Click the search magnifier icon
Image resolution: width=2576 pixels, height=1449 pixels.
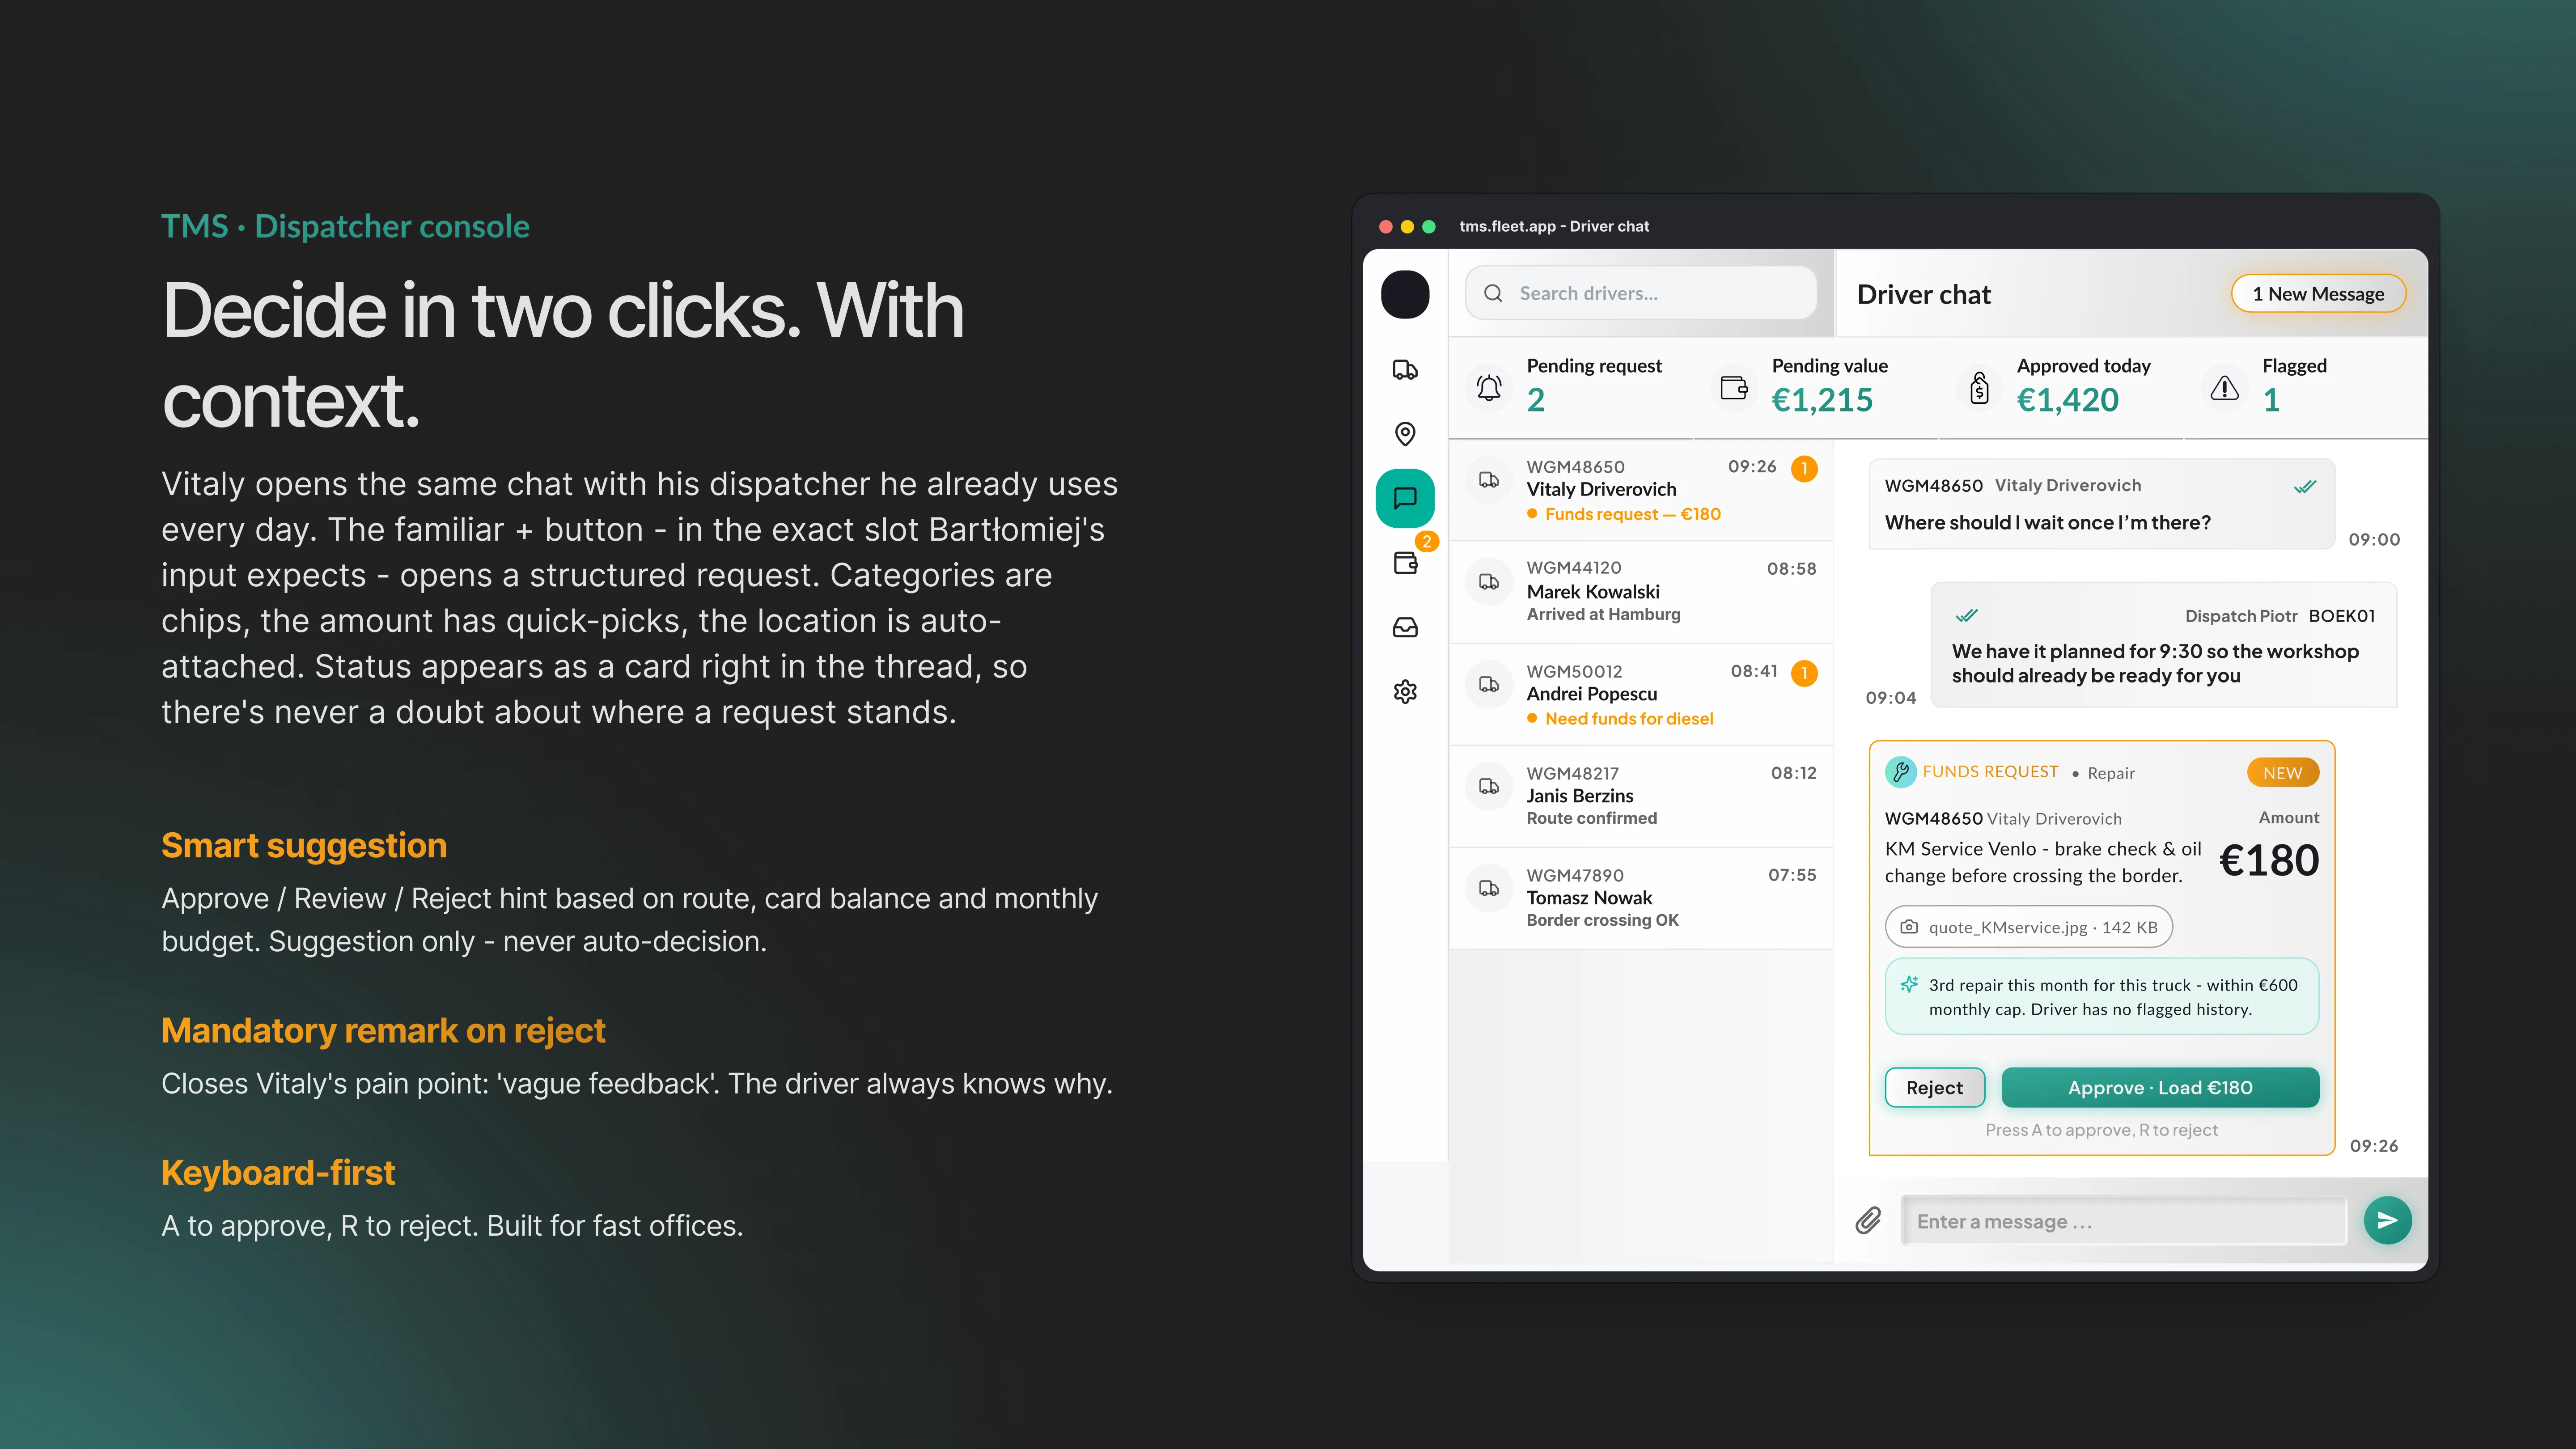click(x=1493, y=293)
